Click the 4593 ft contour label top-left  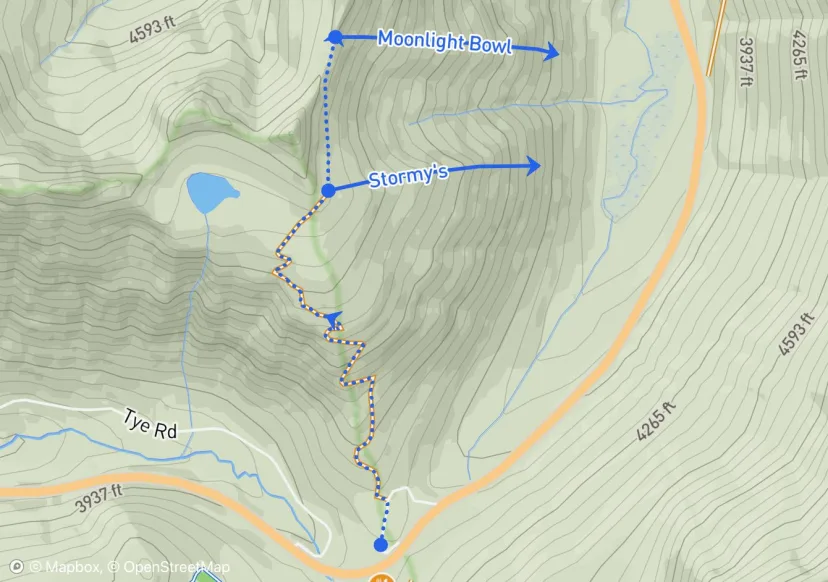tap(152, 29)
